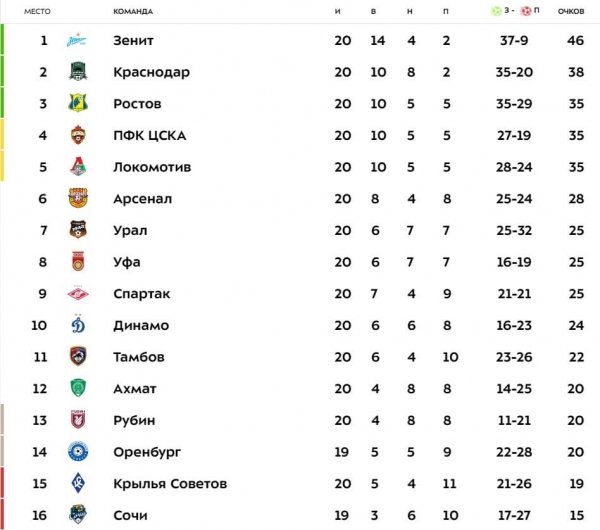
Task: Click the Спартак red diamond logo
Action: (x=78, y=294)
